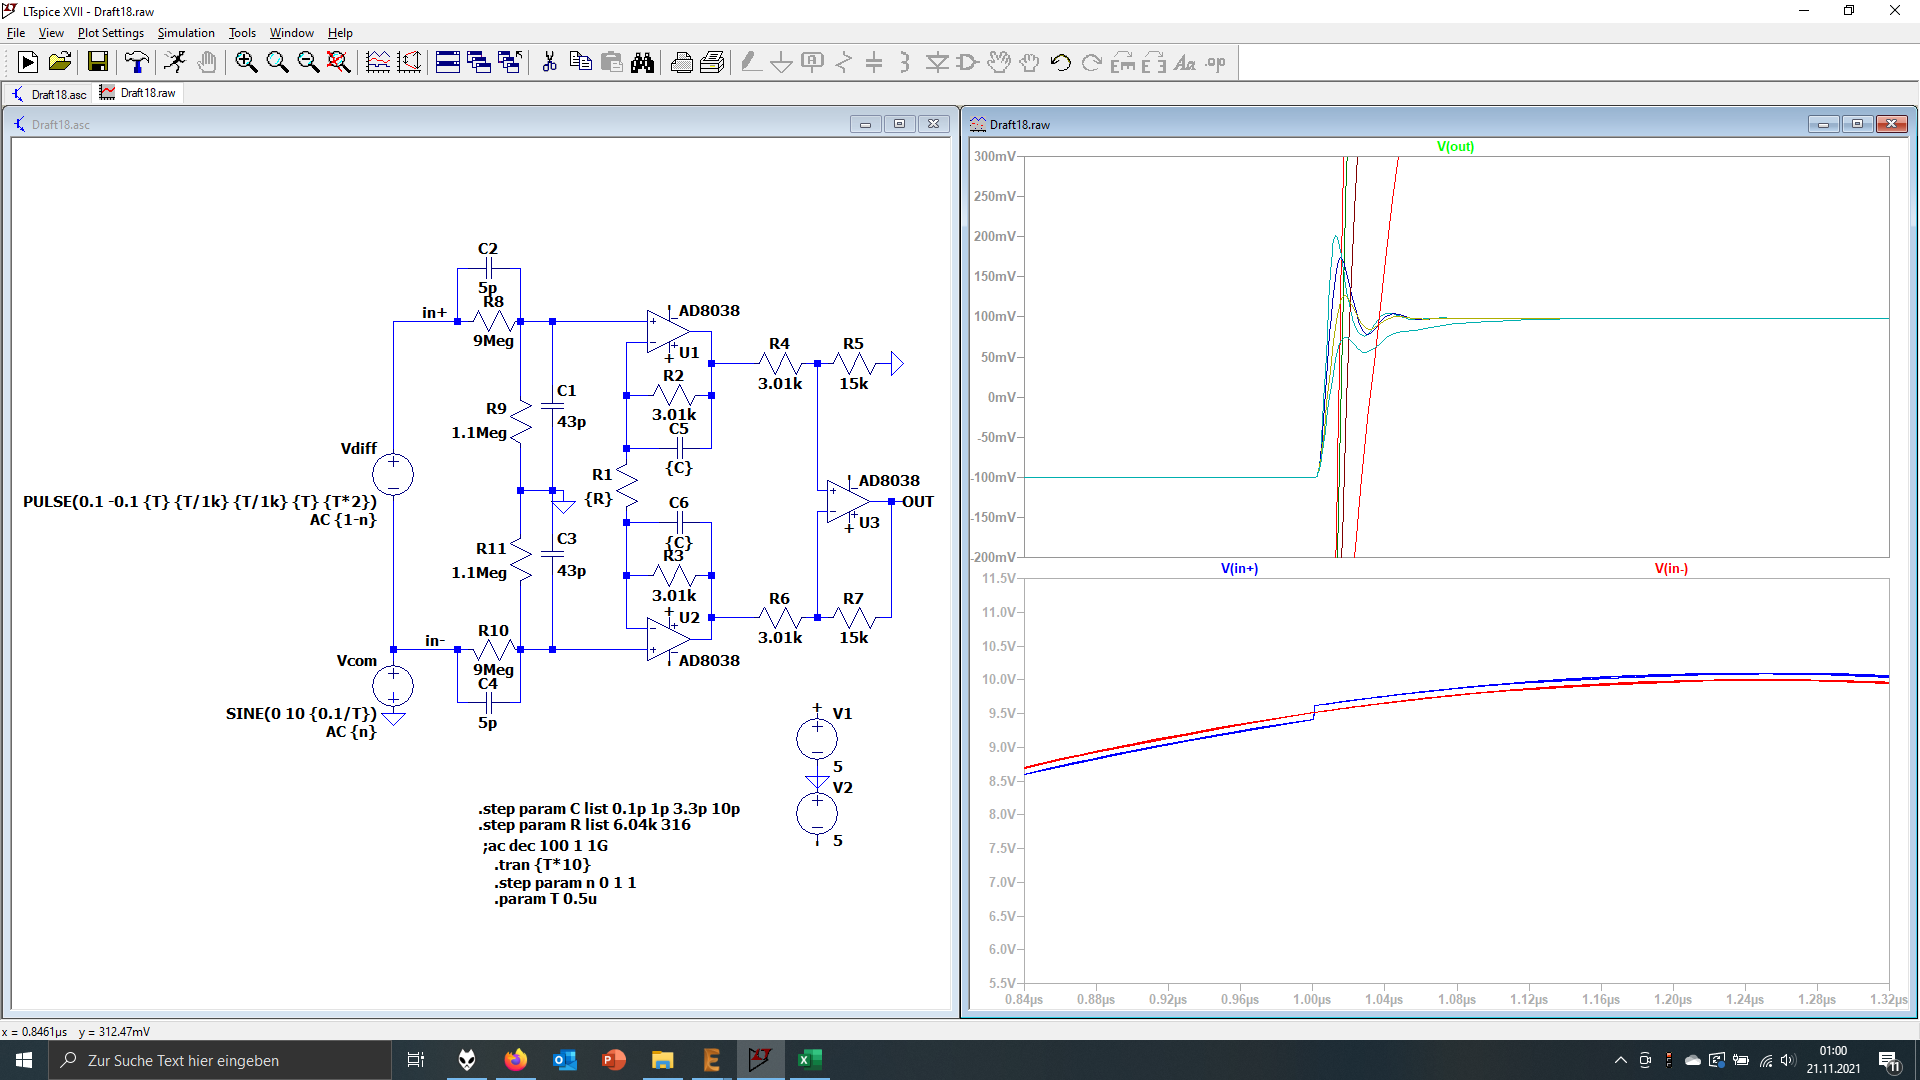Open the Help menu
Viewport: 1920px width, 1080px height.
[x=340, y=33]
